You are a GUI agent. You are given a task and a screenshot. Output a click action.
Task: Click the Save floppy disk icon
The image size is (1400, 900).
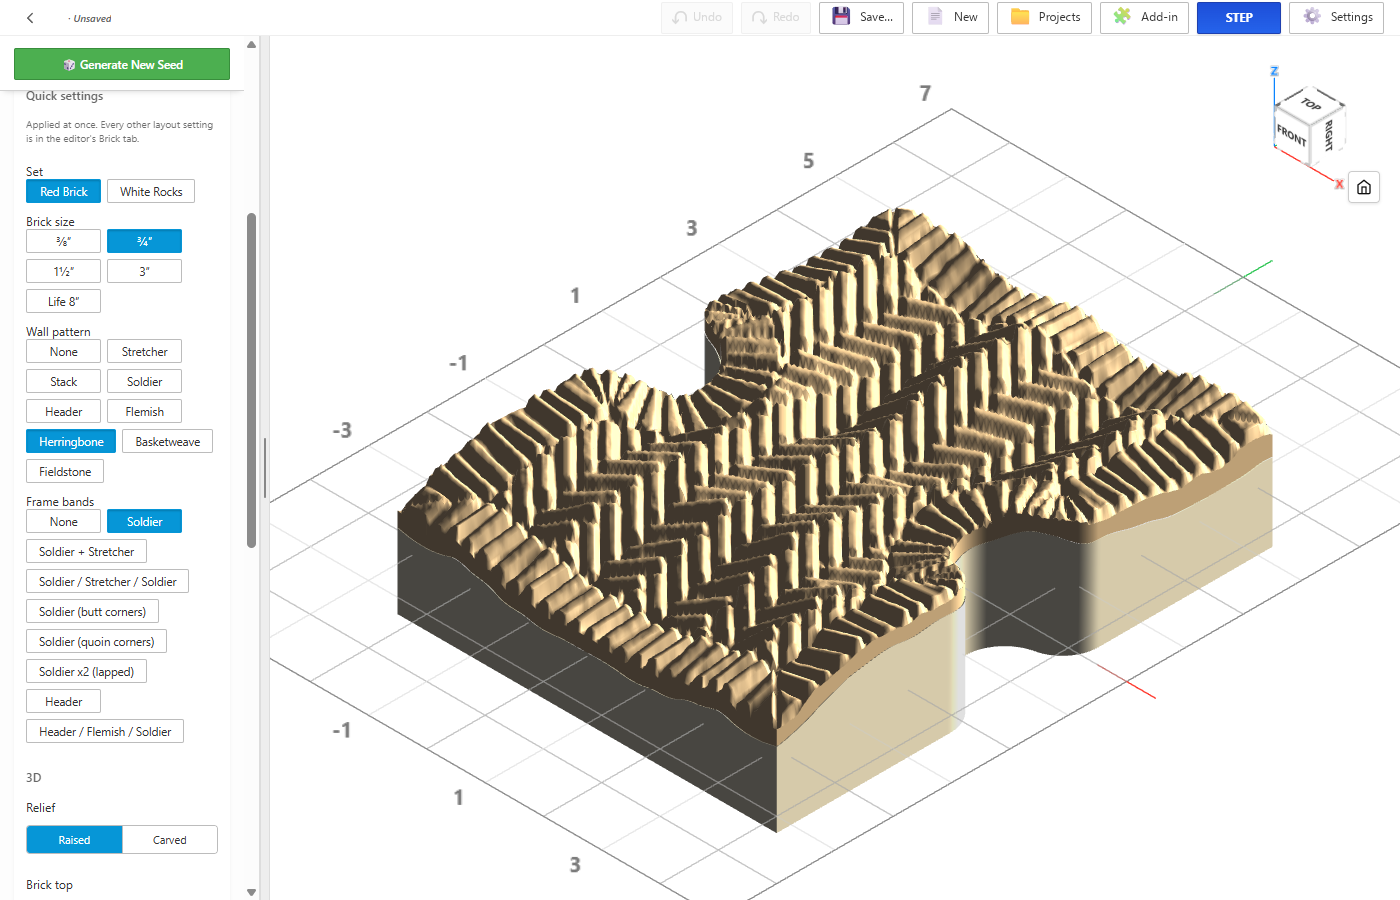click(x=841, y=17)
